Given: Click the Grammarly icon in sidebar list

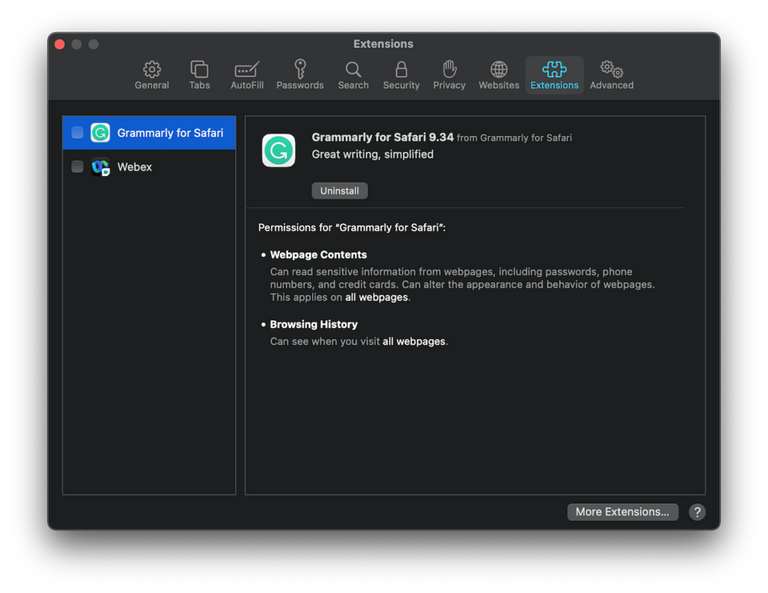Looking at the screenshot, I should (x=100, y=133).
